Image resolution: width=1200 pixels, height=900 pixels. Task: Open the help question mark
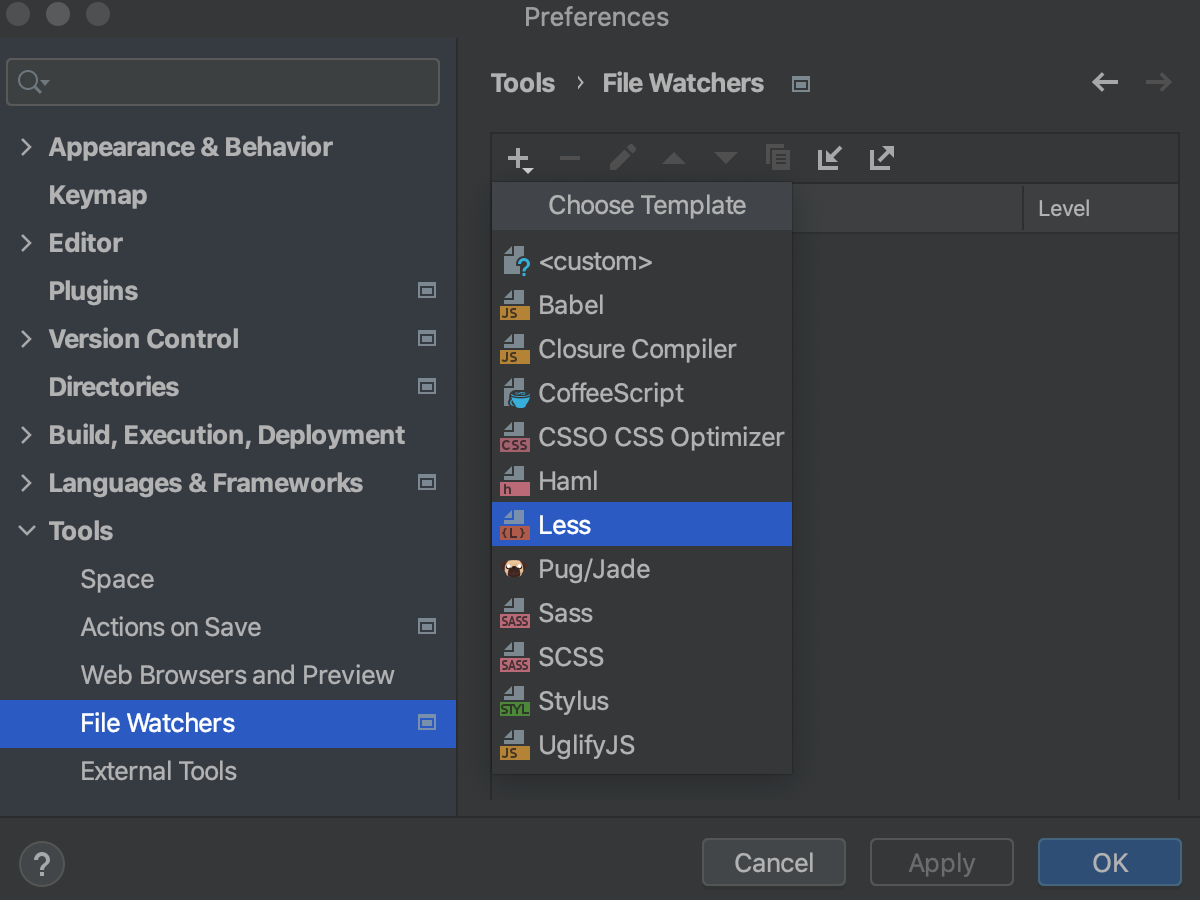click(x=42, y=864)
